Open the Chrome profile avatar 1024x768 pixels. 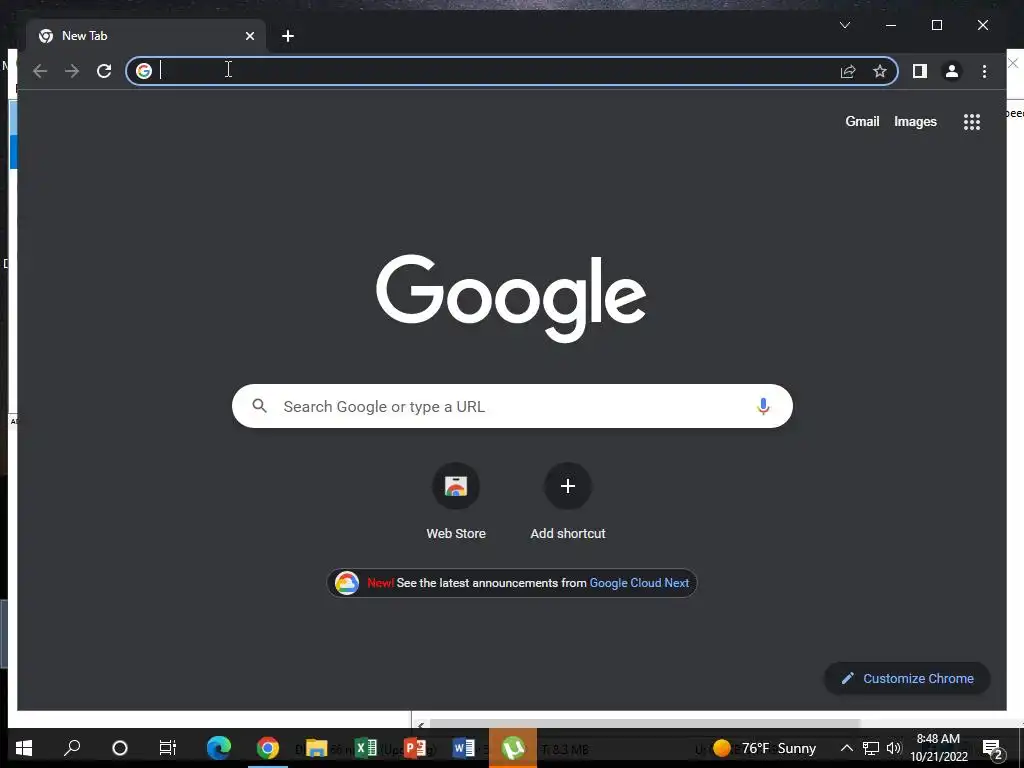(952, 71)
